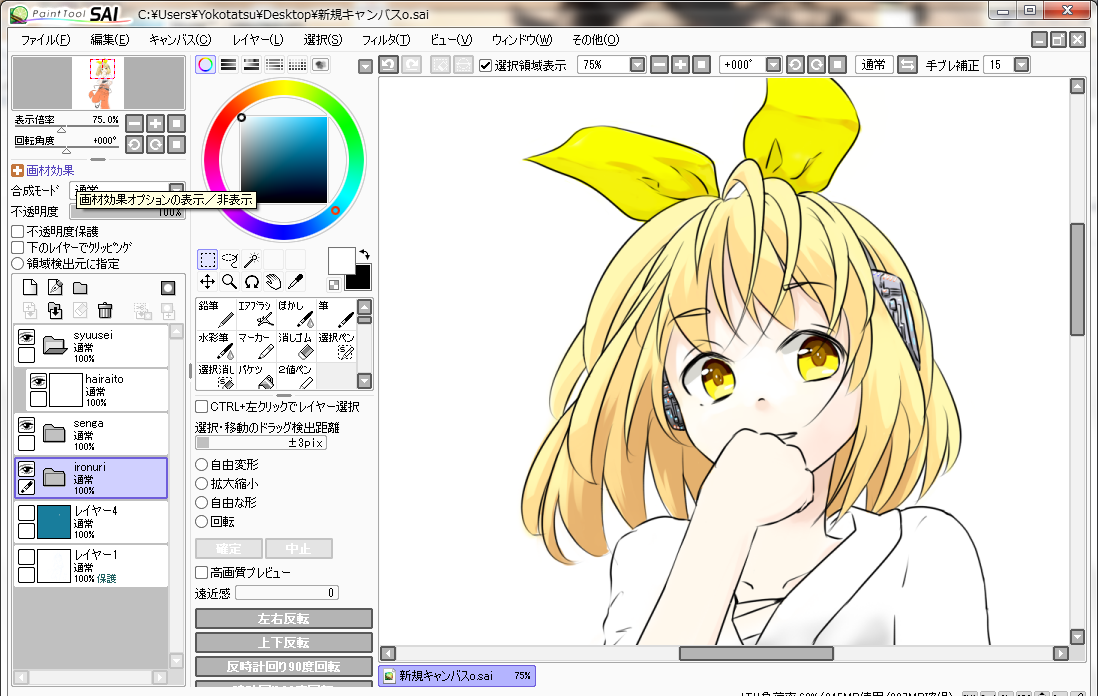This screenshot has height=696, width=1098.
Task: Click the foreground white color swatch
Action: tap(341, 260)
